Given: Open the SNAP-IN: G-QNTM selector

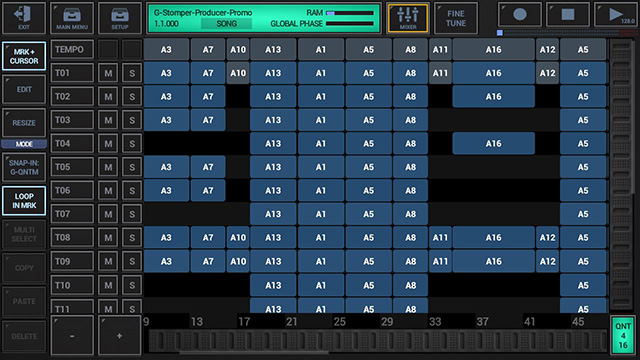Looking at the screenshot, I should point(24,167).
